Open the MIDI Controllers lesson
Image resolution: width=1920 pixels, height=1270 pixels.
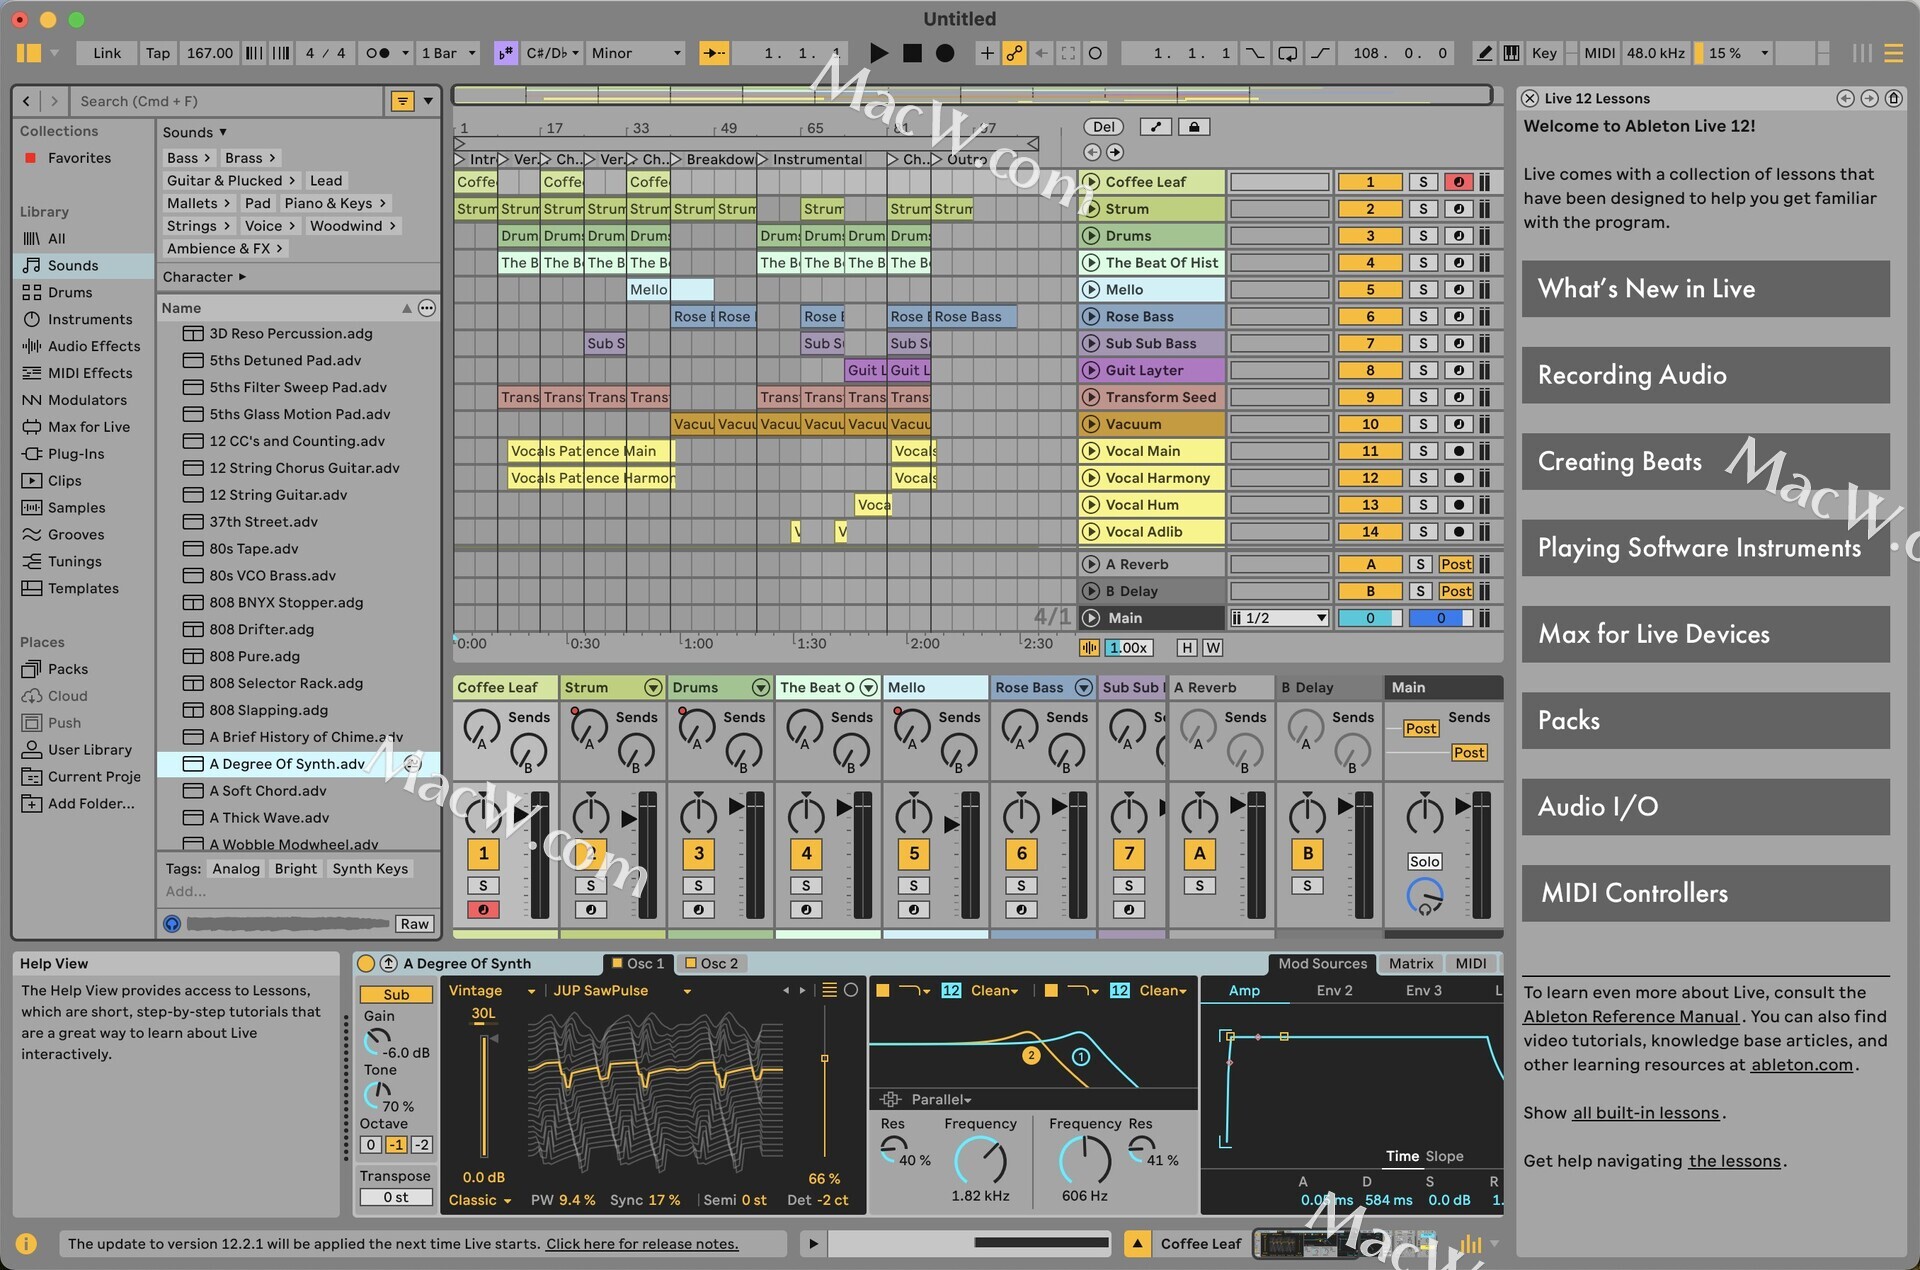pos(1705,893)
